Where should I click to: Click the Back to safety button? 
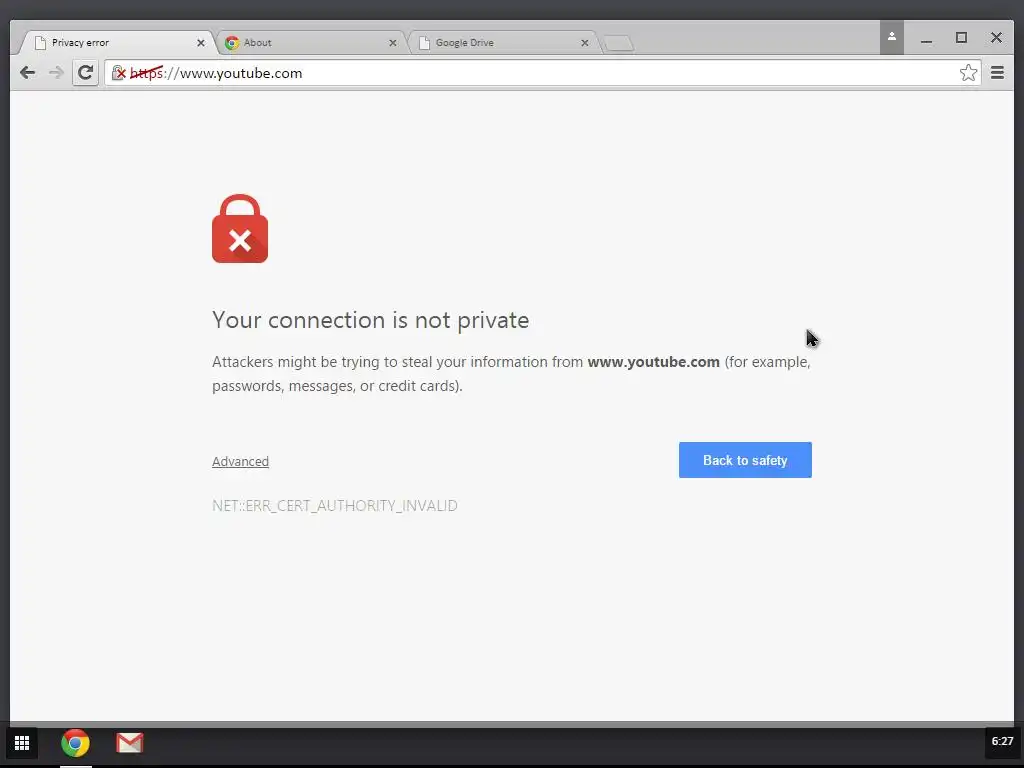(745, 460)
